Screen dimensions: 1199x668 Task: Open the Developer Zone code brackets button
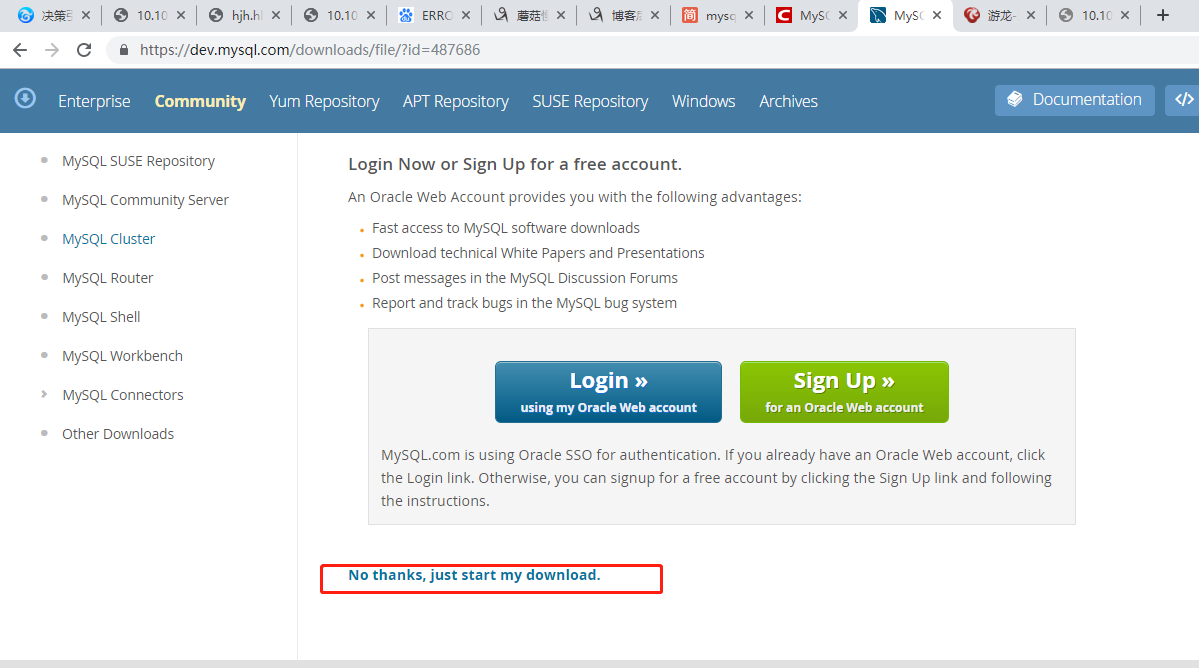[x=1183, y=100]
